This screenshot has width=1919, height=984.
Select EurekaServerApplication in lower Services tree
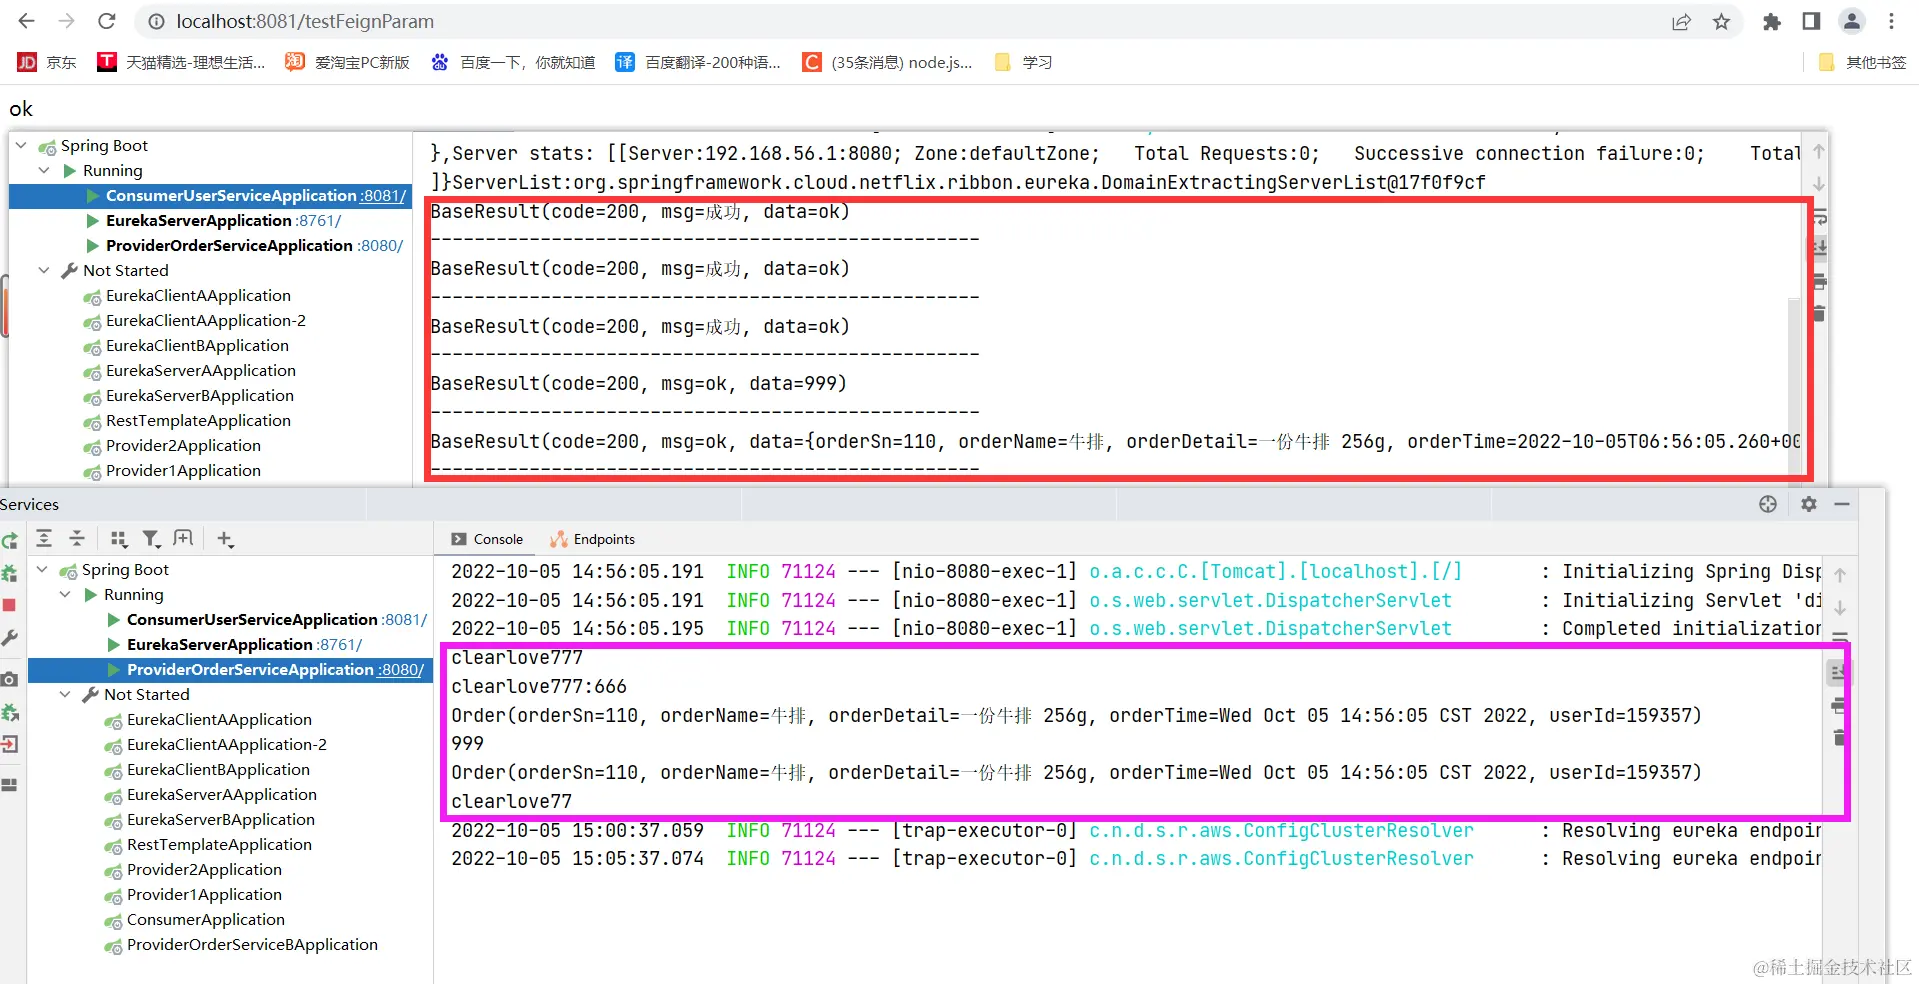pos(220,644)
